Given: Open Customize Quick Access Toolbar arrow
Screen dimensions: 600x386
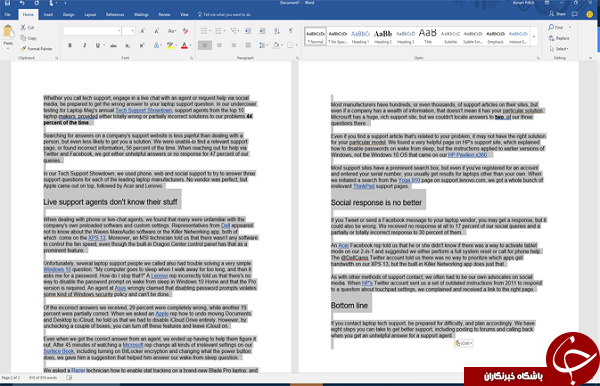Looking at the screenshot, I should point(65,3).
